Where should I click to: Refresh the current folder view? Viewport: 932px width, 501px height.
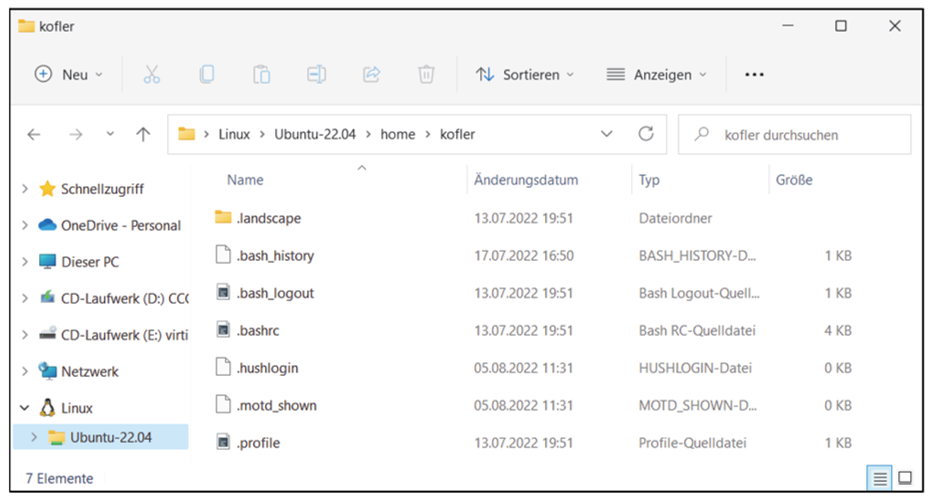click(646, 134)
